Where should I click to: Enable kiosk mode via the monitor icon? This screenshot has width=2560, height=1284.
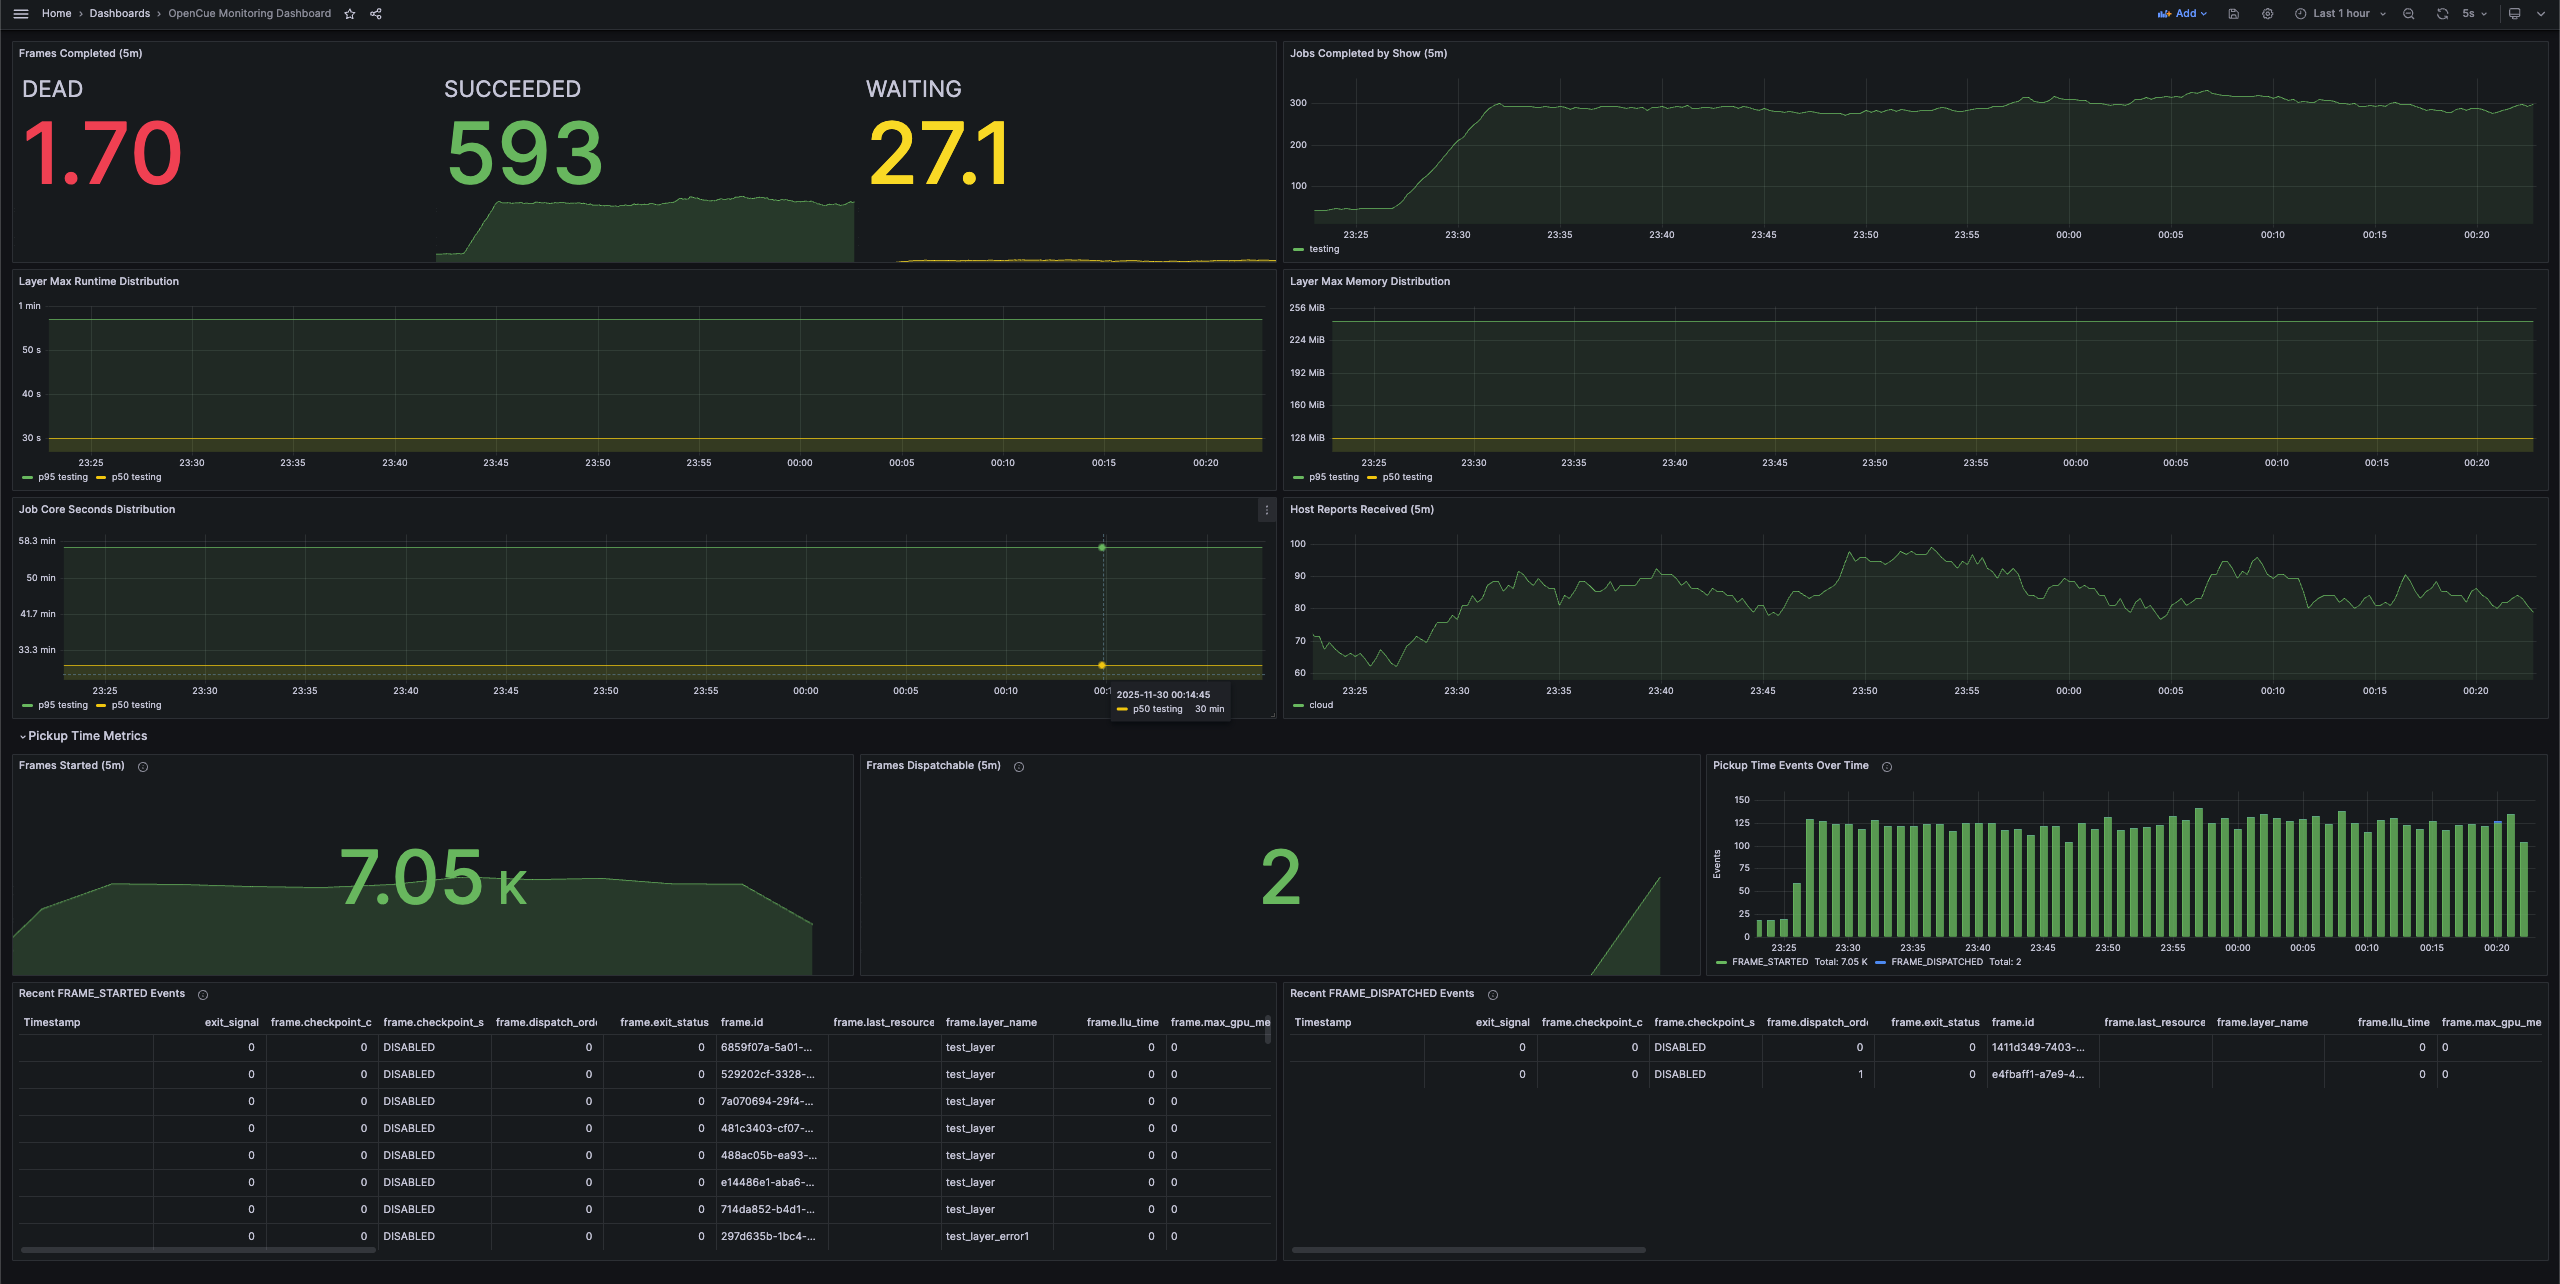[2513, 13]
